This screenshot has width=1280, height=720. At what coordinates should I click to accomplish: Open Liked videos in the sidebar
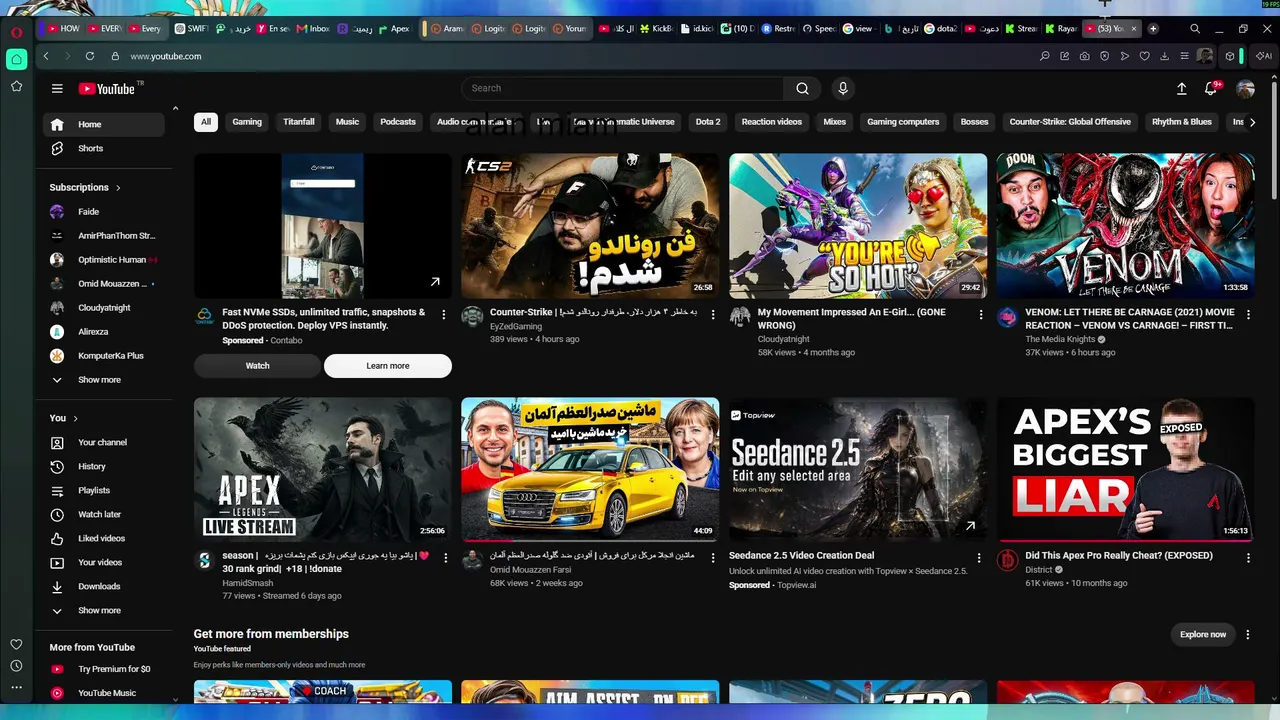104,538
